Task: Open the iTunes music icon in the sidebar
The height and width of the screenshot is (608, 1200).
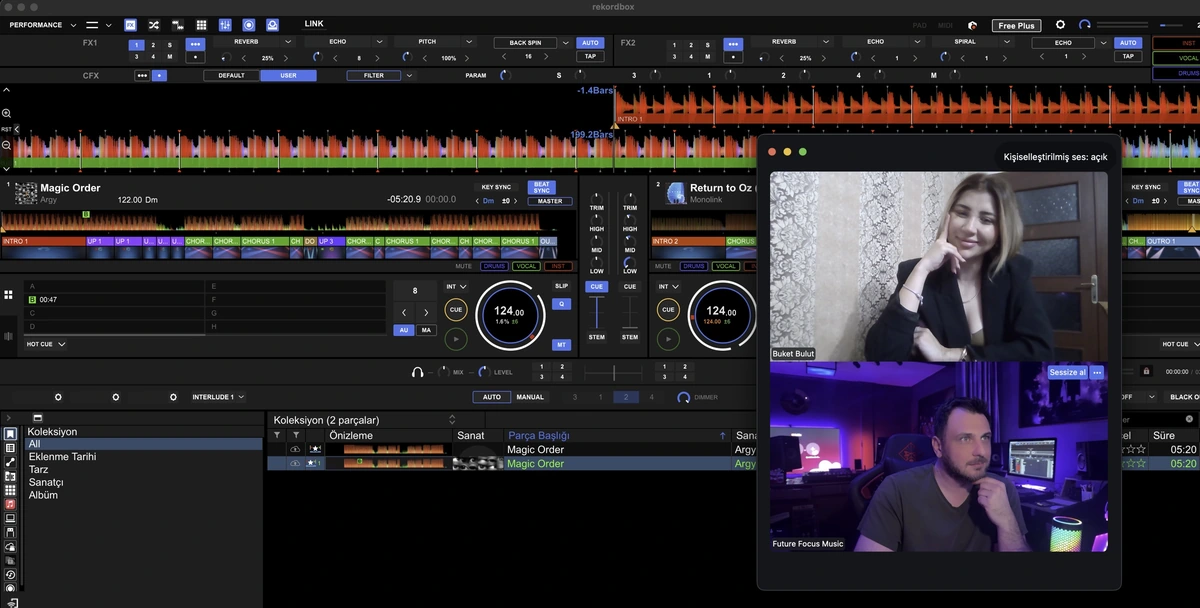Action: pyautogui.click(x=11, y=504)
